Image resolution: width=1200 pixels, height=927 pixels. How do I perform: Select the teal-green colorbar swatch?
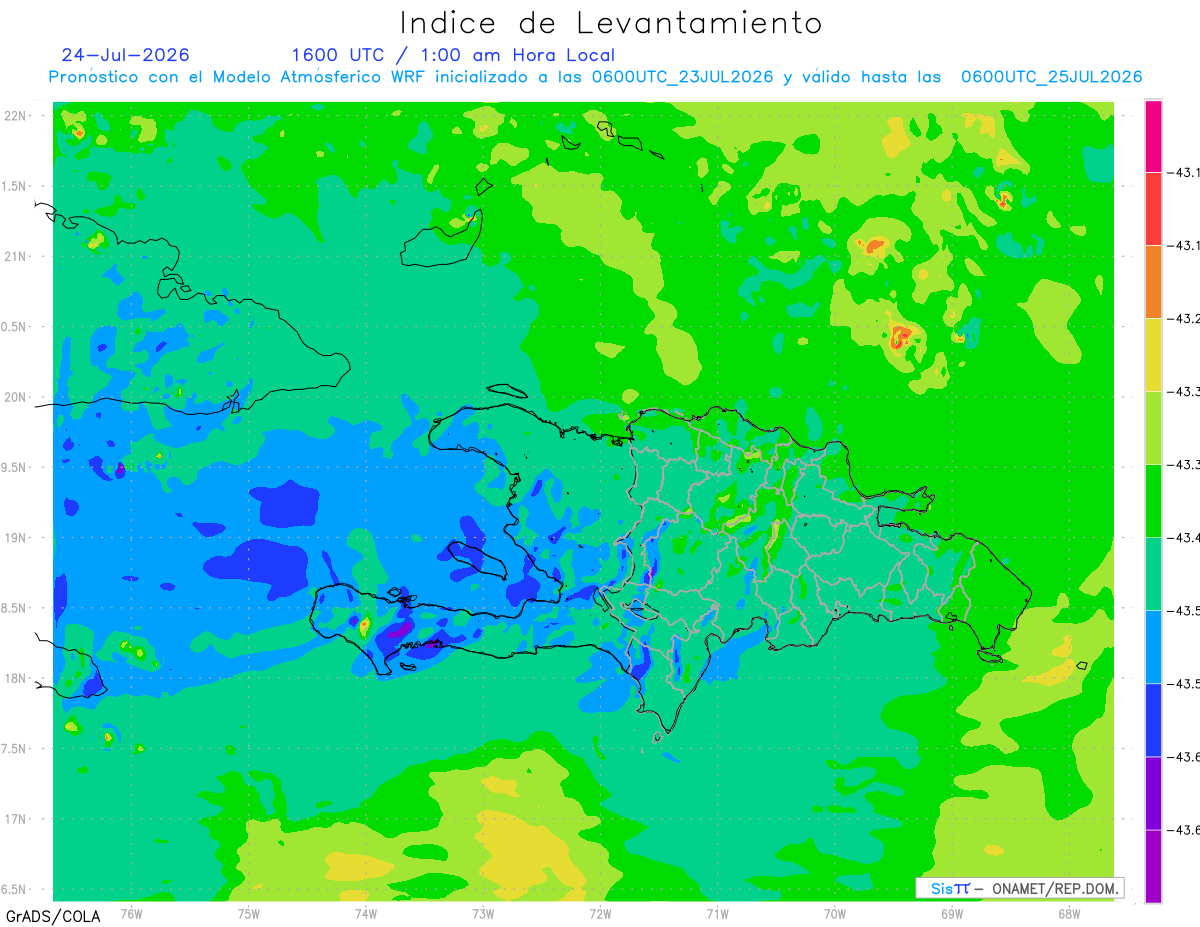point(1153,574)
